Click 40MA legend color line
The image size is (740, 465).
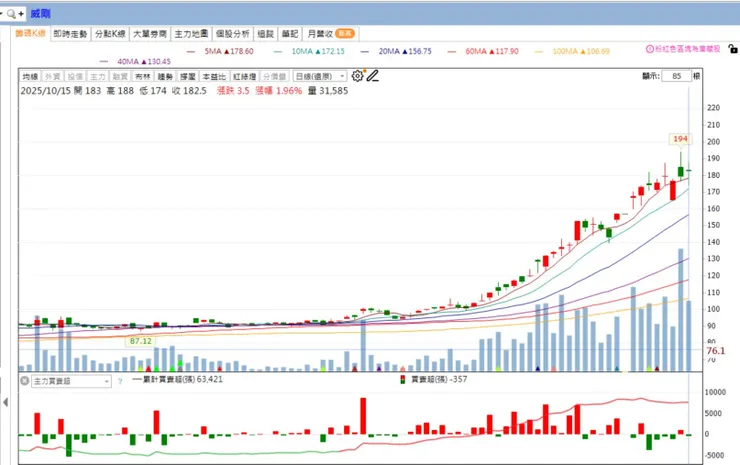104,62
